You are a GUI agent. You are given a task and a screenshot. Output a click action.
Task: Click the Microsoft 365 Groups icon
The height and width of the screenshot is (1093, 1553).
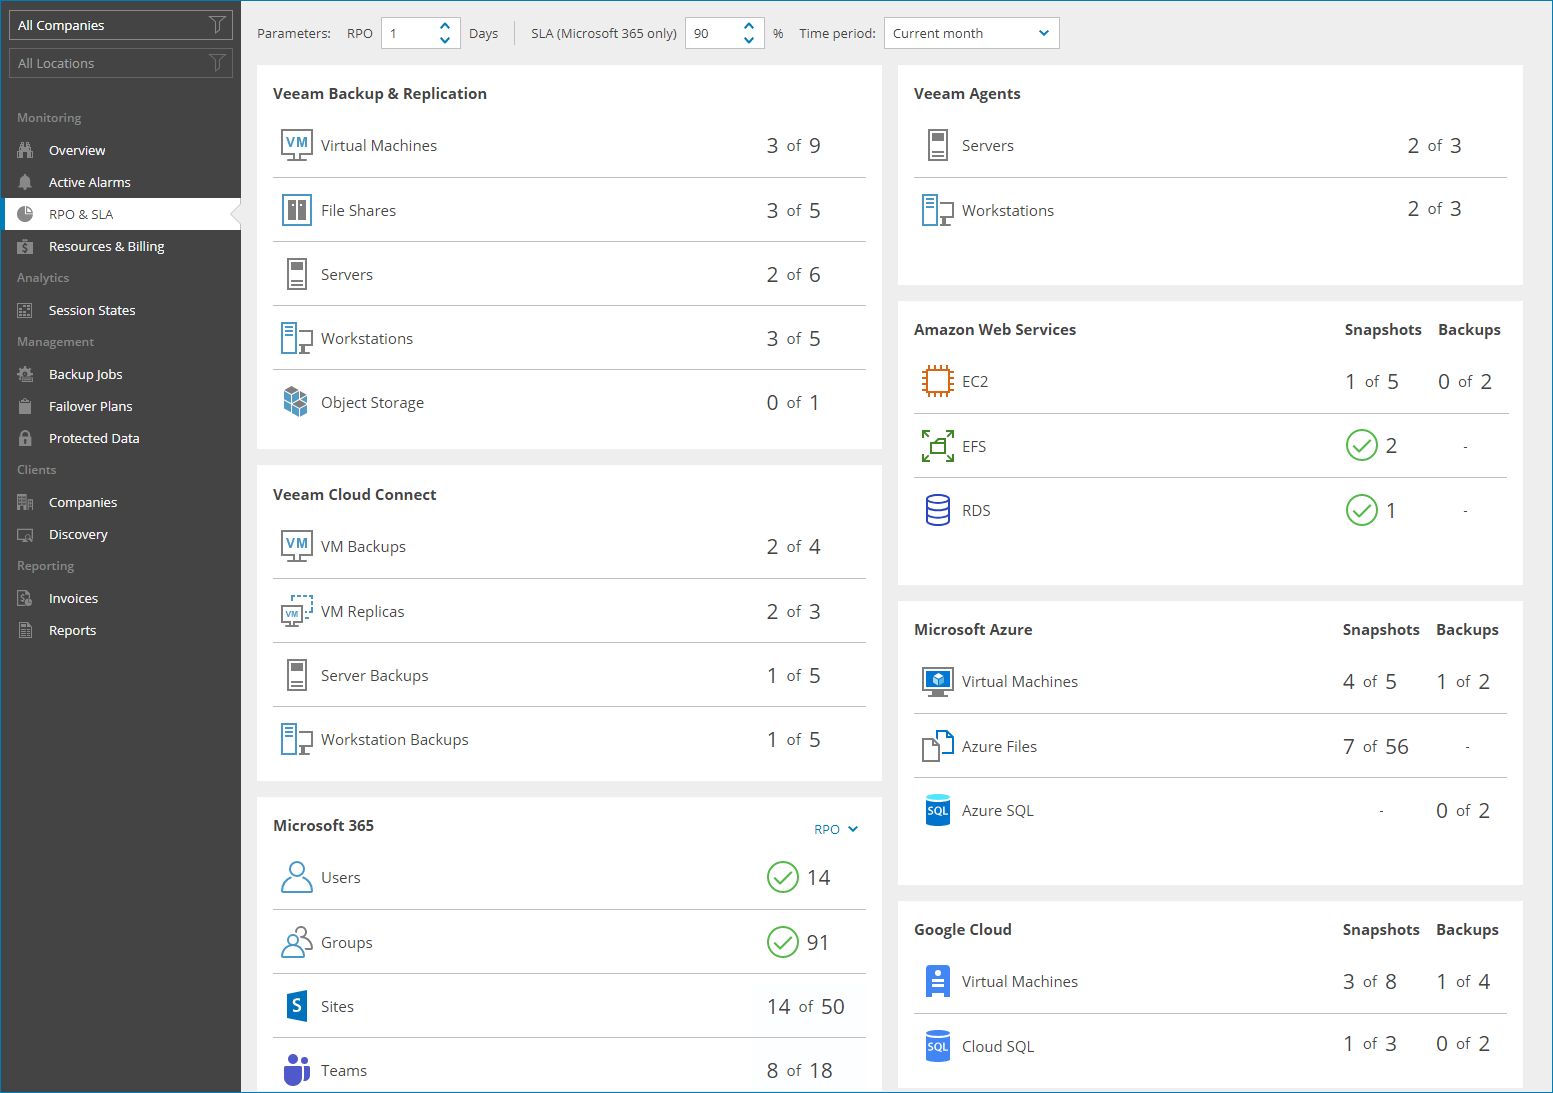click(x=297, y=942)
